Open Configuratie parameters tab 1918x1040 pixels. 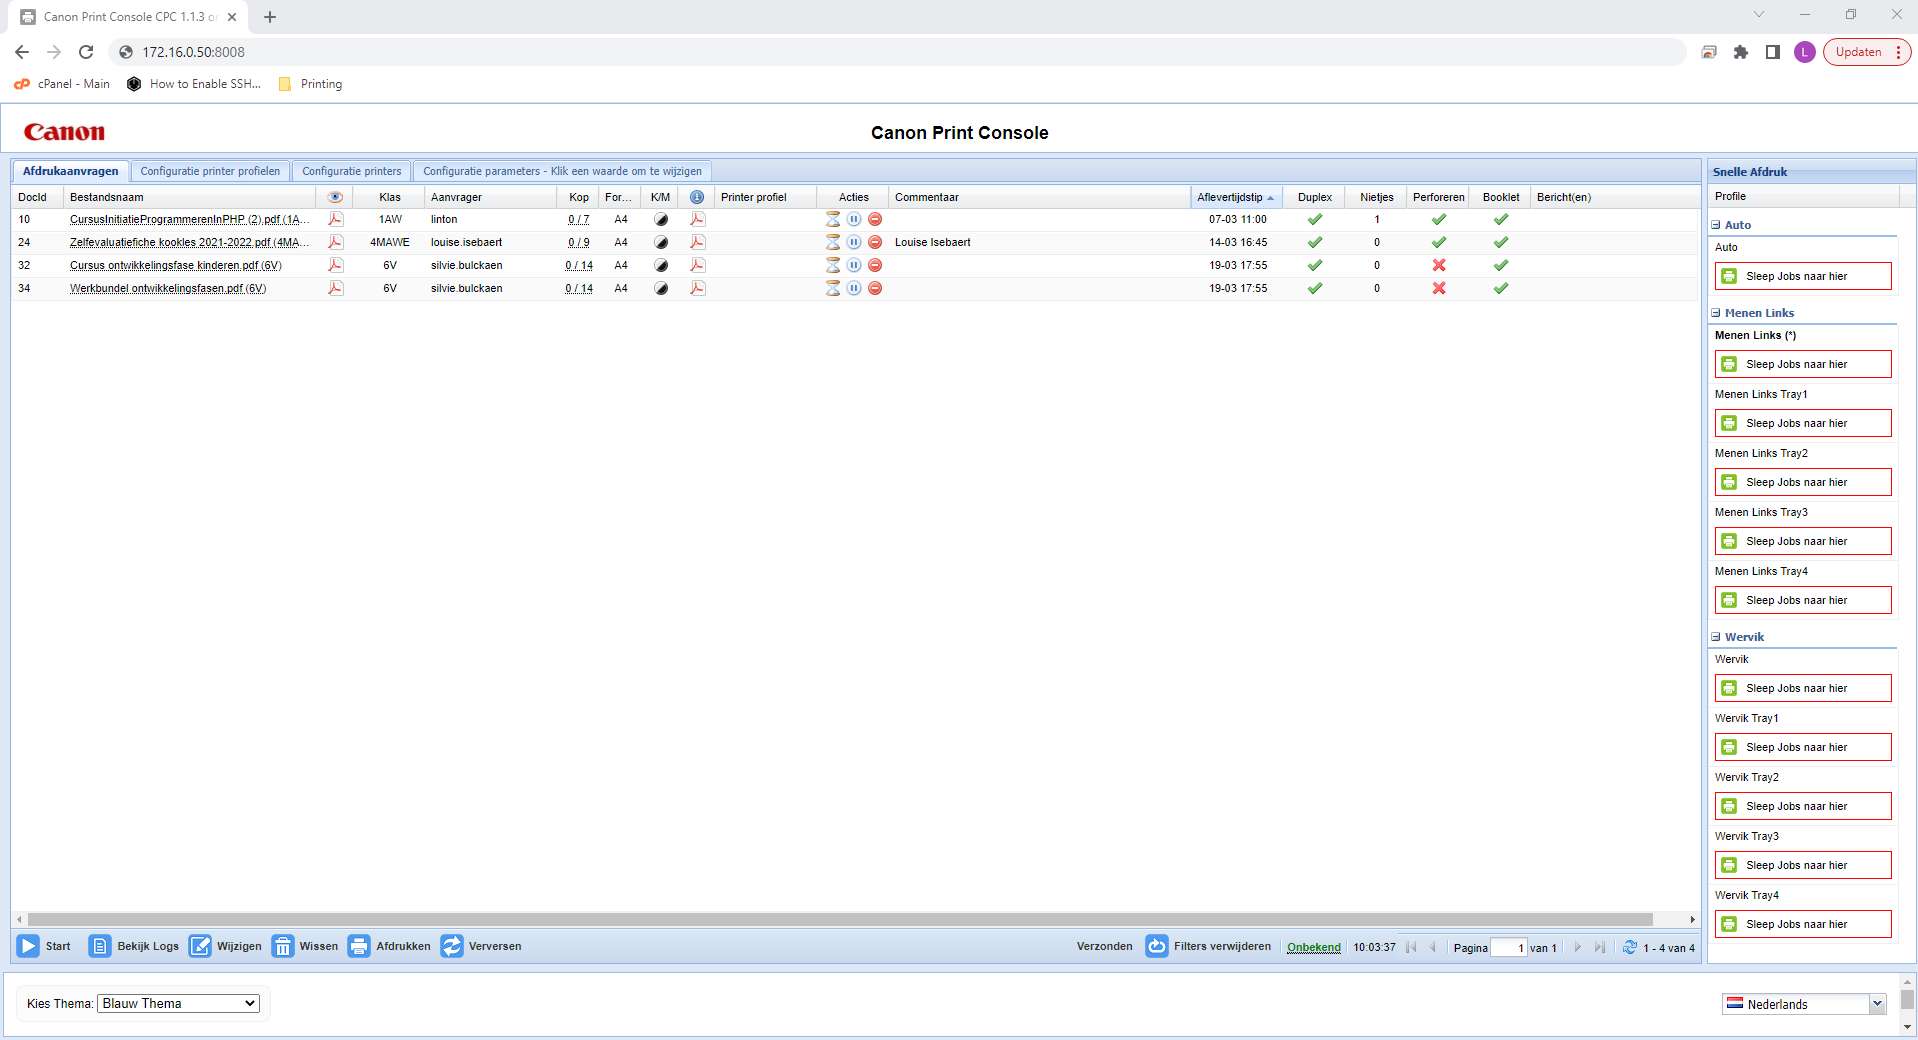(562, 171)
